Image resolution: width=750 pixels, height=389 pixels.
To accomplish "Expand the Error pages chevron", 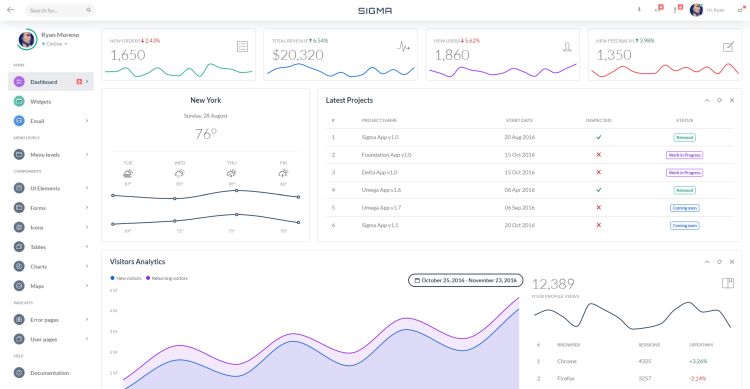I will (87, 319).
